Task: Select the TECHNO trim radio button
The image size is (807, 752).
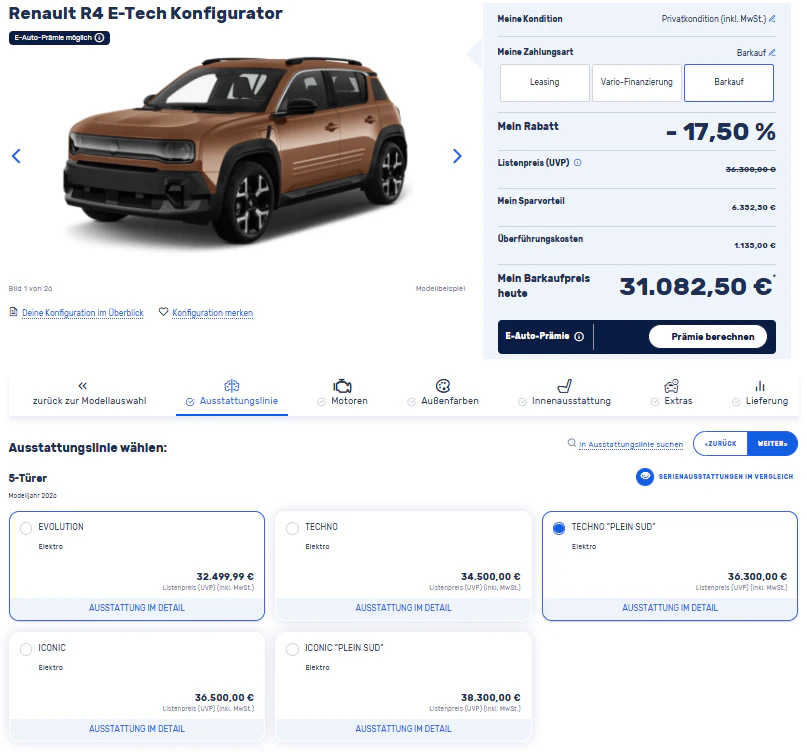Action: (292, 528)
